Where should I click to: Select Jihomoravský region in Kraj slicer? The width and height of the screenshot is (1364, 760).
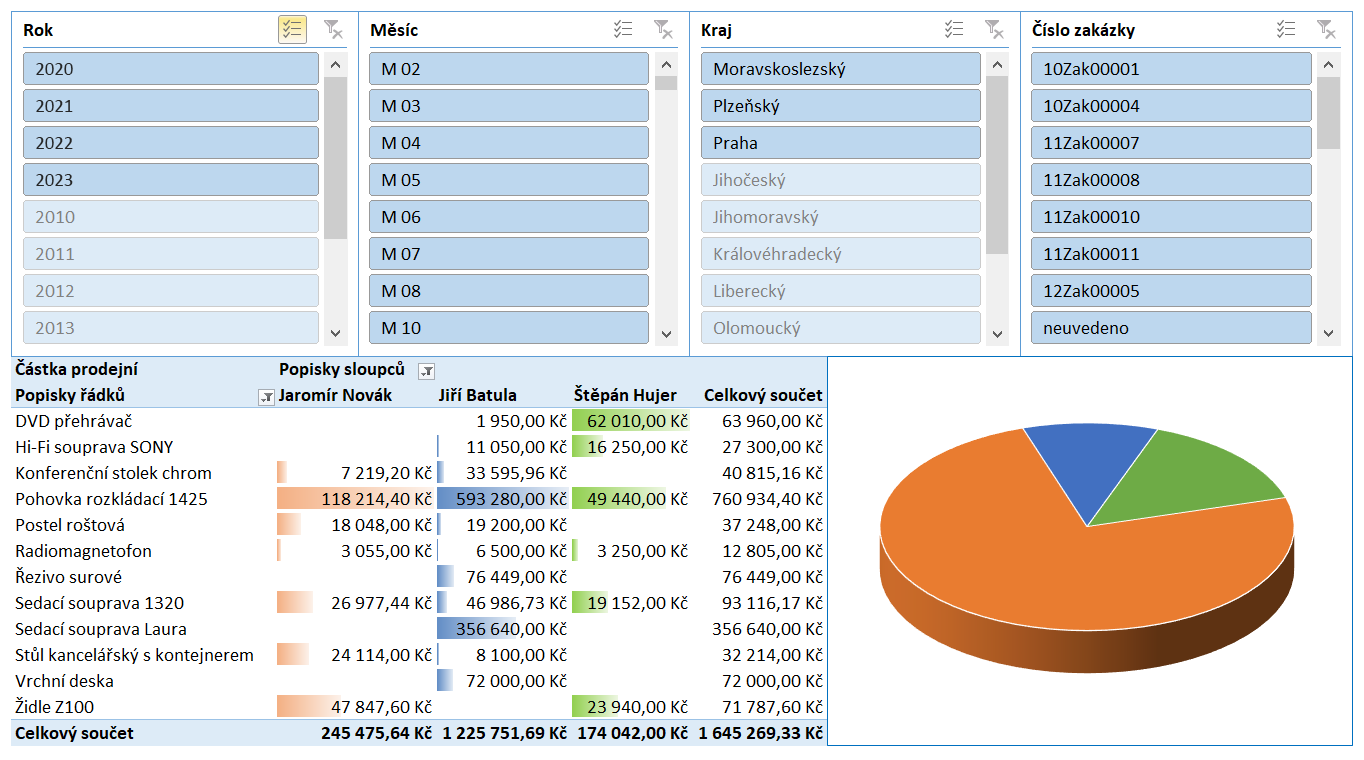pyautogui.click(x=841, y=217)
